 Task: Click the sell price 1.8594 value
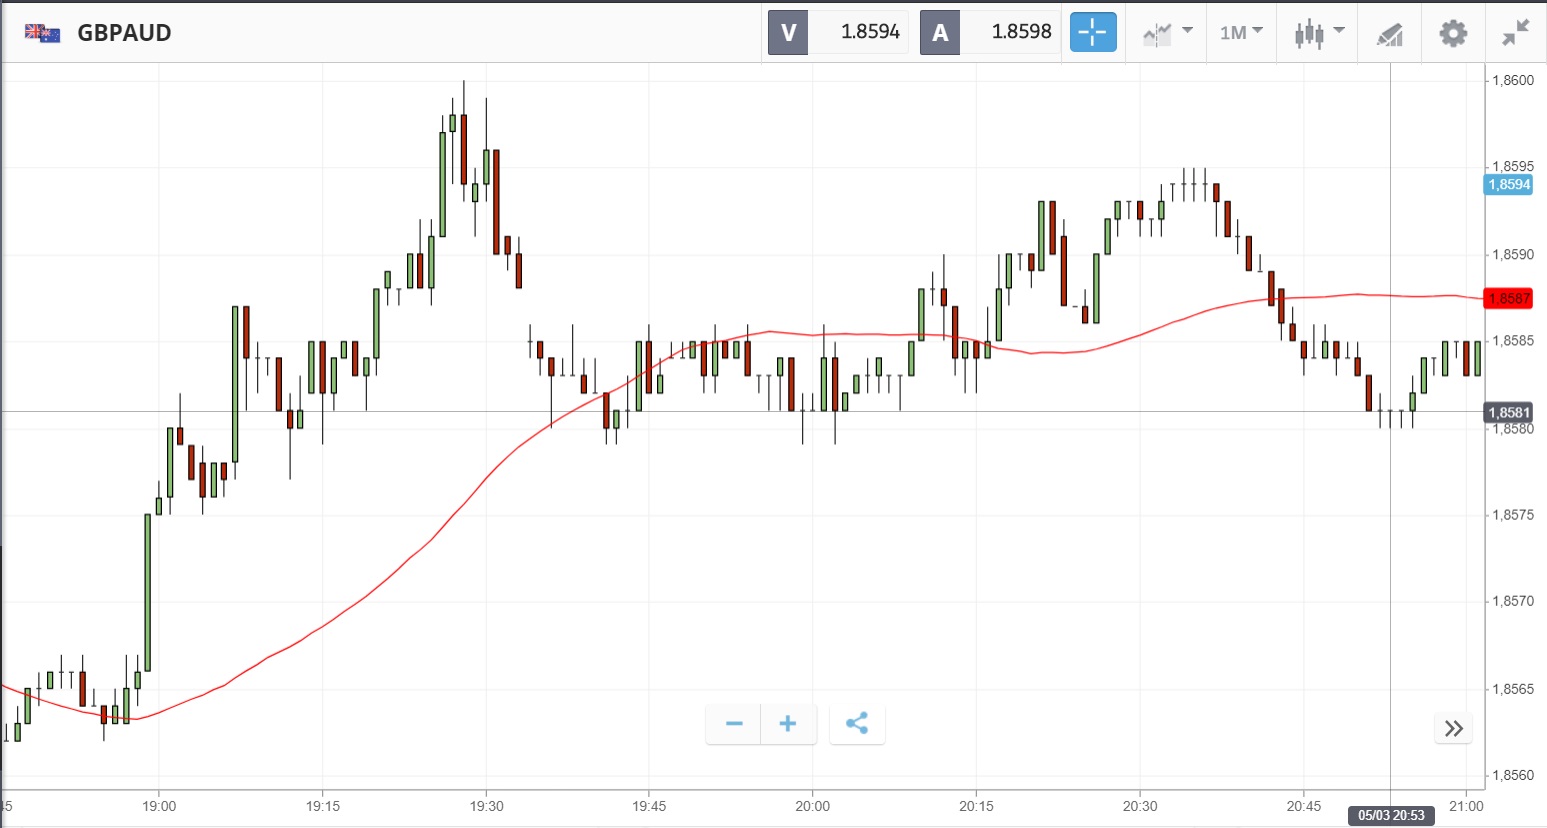(x=870, y=32)
